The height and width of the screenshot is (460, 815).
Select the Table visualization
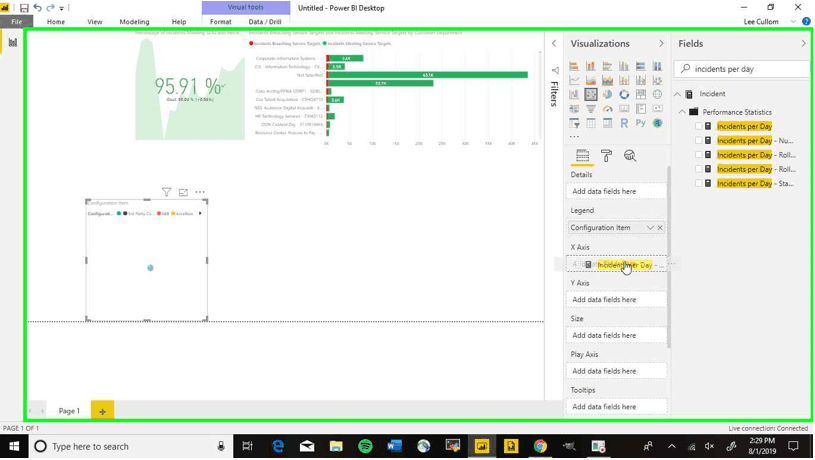590,123
